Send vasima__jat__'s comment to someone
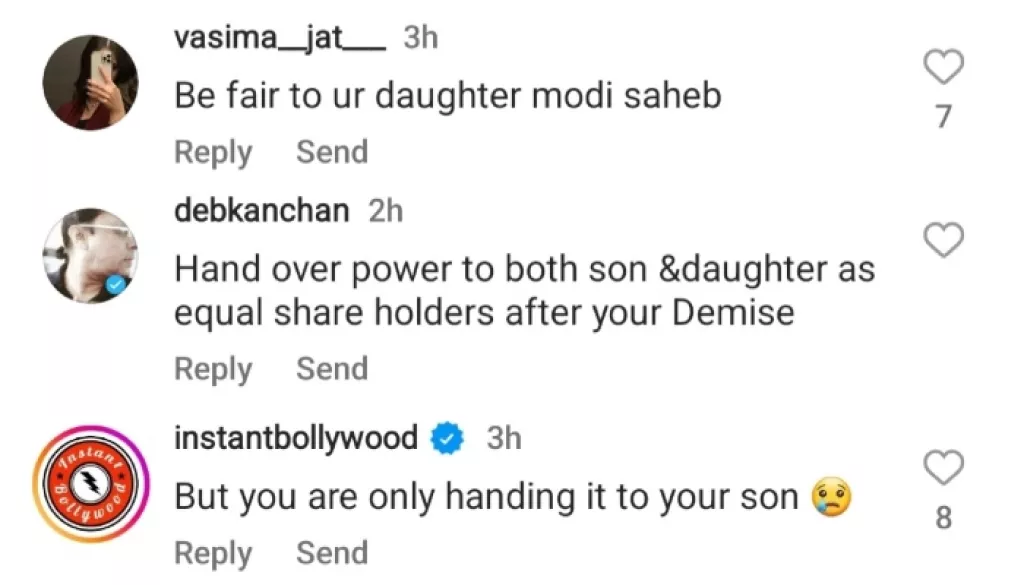 pyautogui.click(x=331, y=152)
